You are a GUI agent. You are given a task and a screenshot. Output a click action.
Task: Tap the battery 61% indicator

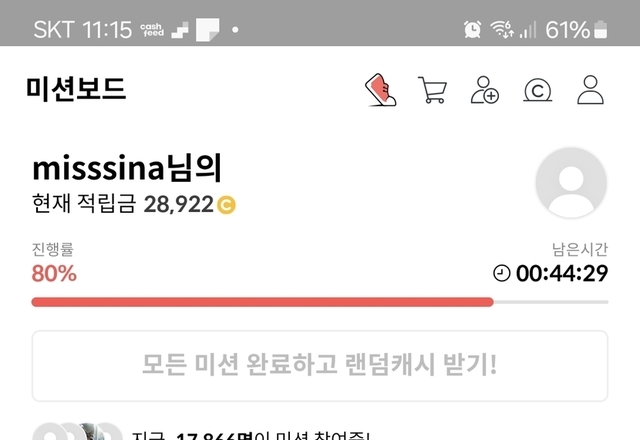(x=576, y=30)
